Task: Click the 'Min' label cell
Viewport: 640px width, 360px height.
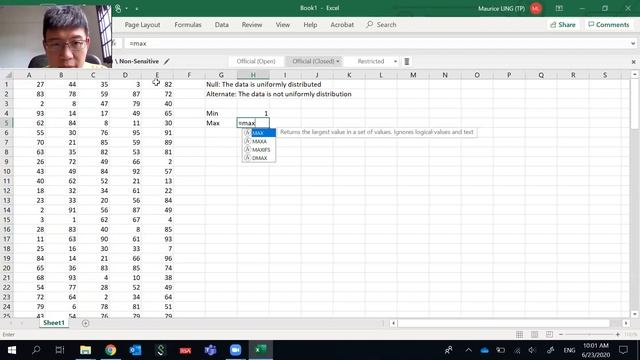Action: [x=221, y=113]
